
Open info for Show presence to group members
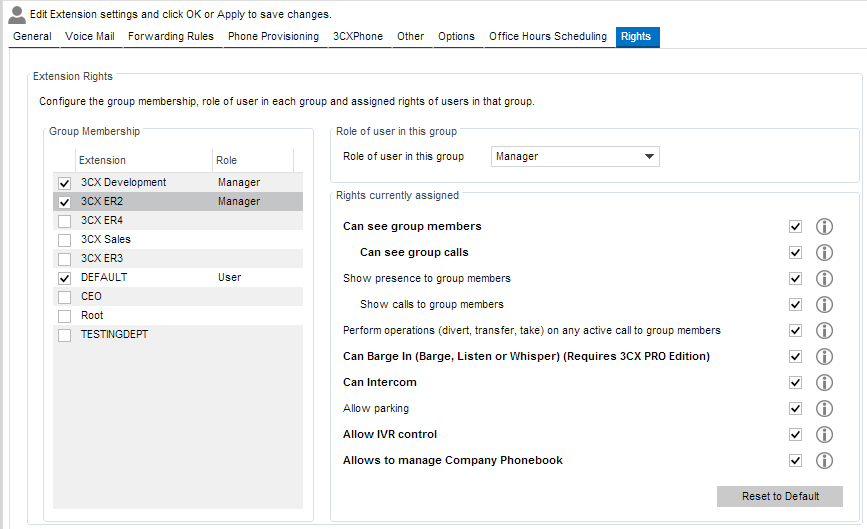pos(824,279)
